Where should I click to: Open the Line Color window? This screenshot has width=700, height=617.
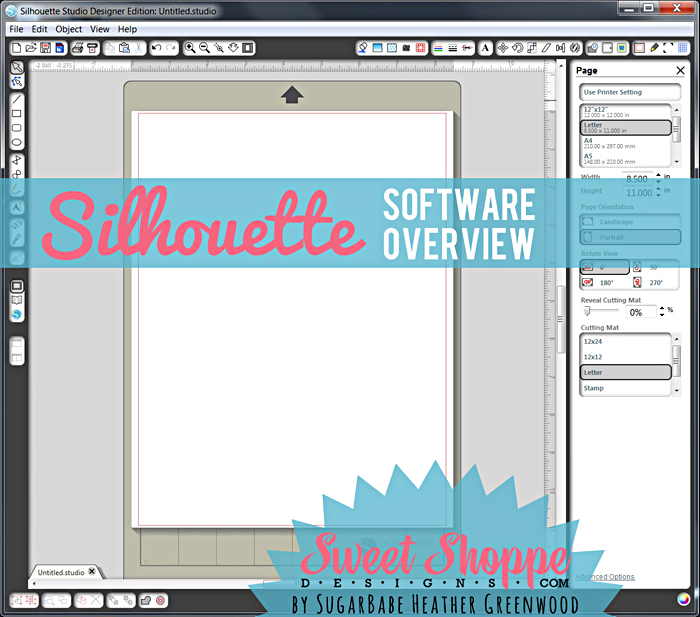tap(438, 48)
